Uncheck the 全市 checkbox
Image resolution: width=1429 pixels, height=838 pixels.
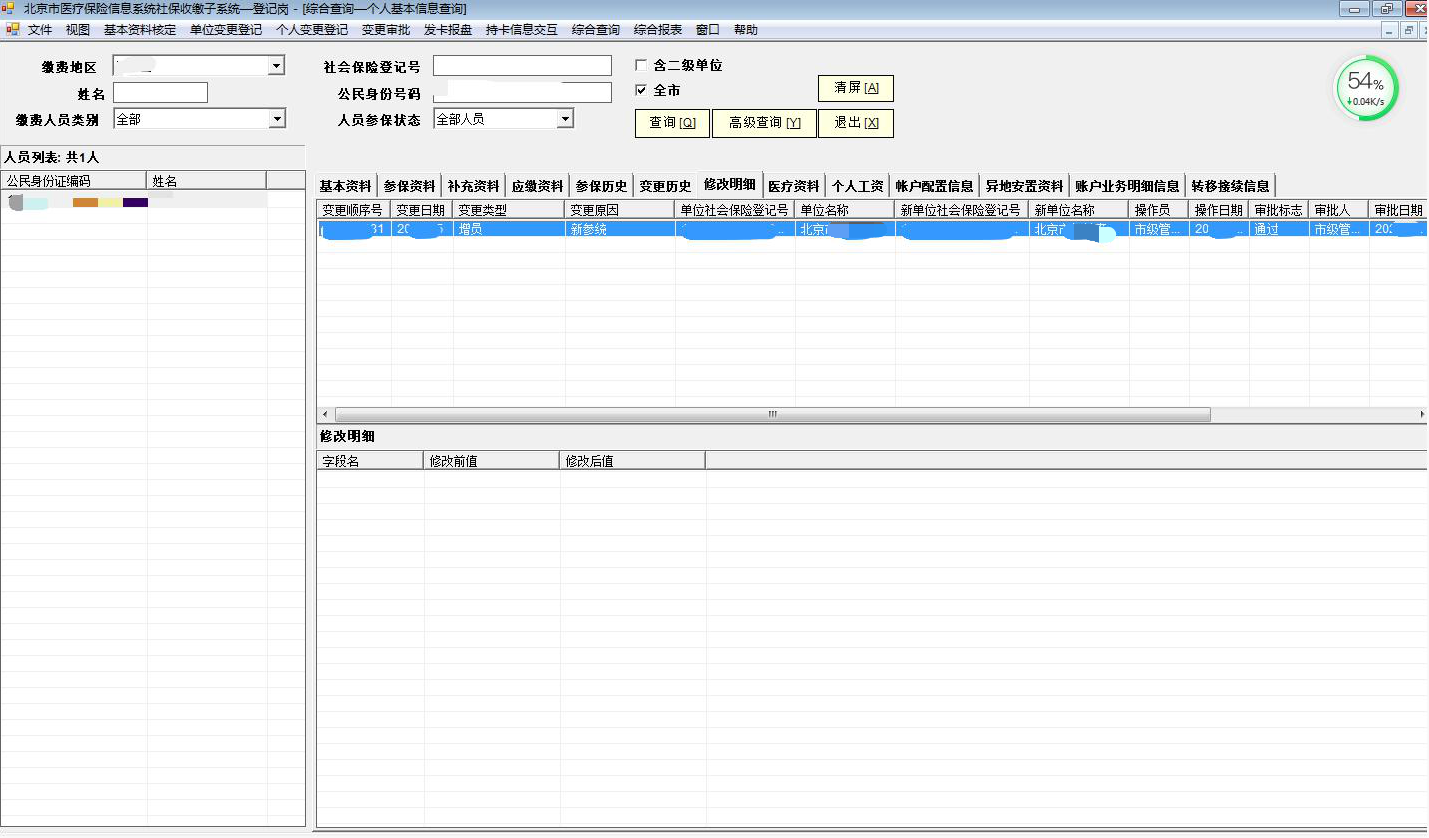(x=642, y=91)
